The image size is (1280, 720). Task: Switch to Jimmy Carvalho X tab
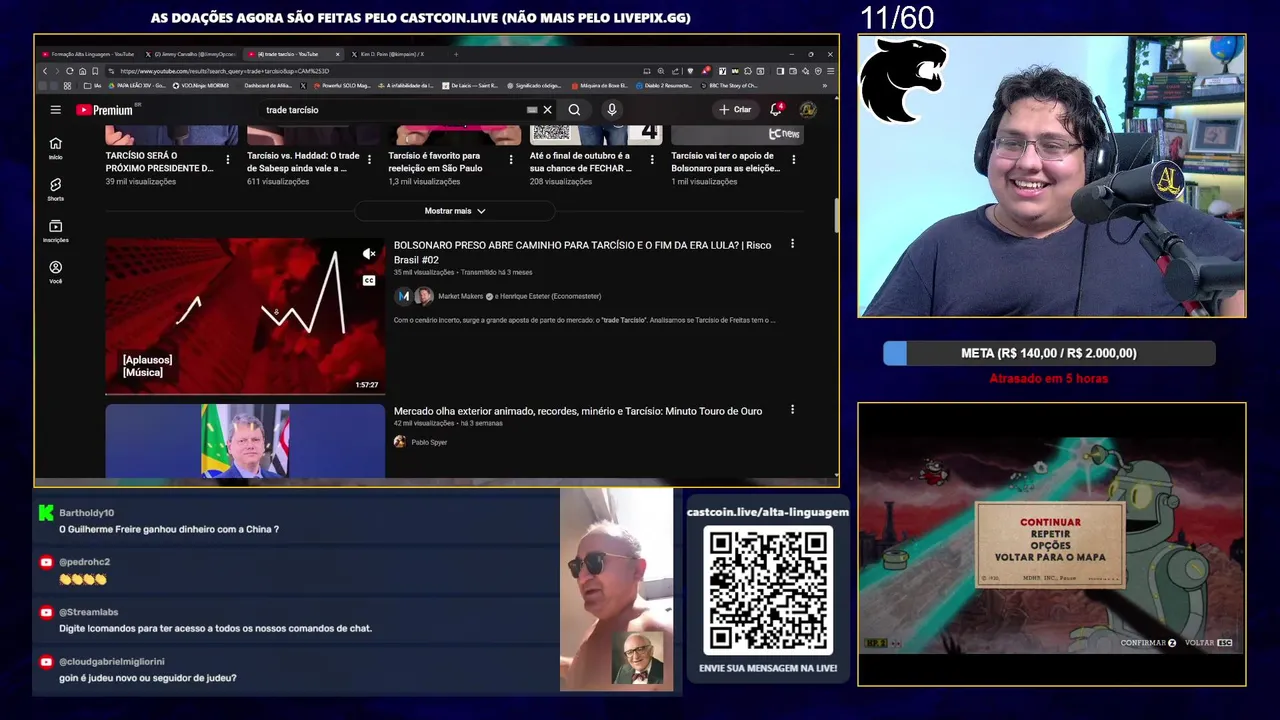pyautogui.click(x=191, y=54)
